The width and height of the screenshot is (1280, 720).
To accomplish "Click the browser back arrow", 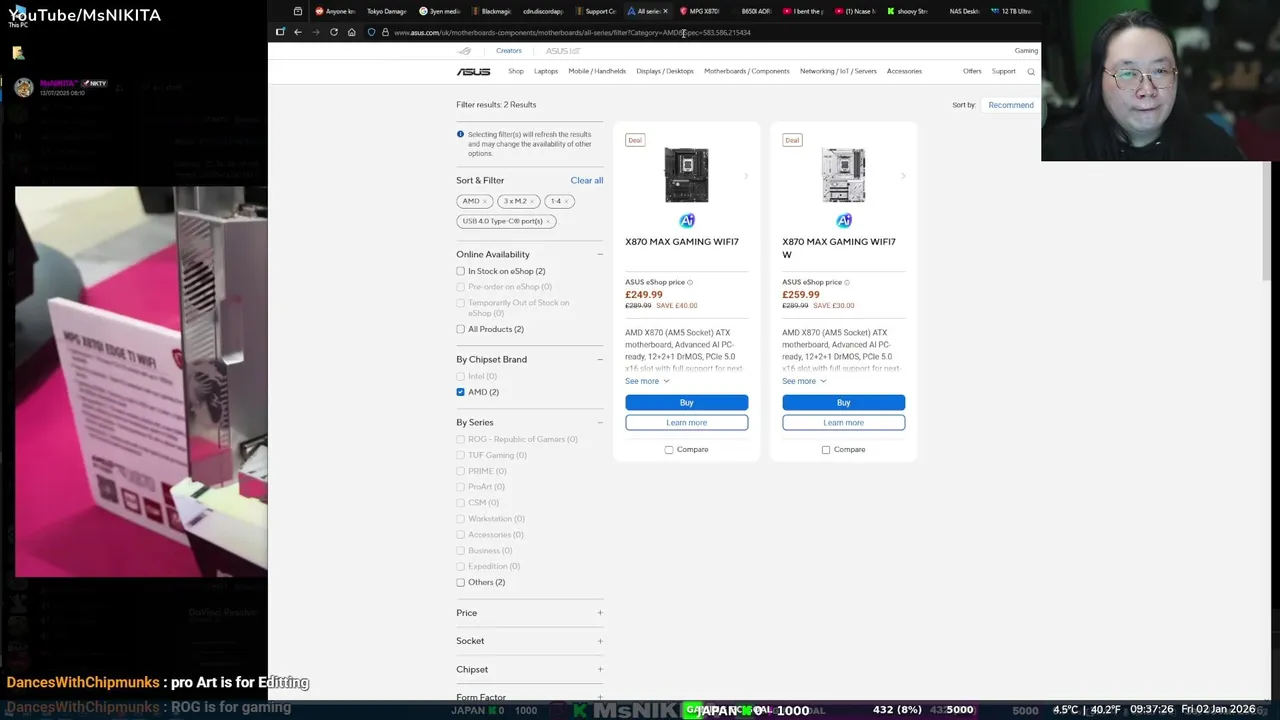I will click(x=297, y=32).
